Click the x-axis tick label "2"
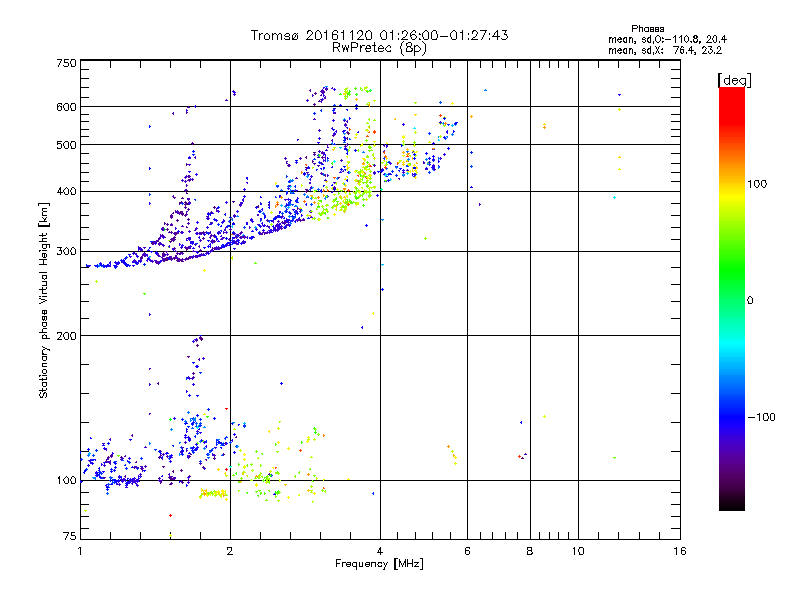The height and width of the screenshot is (600, 800). [x=230, y=551]
